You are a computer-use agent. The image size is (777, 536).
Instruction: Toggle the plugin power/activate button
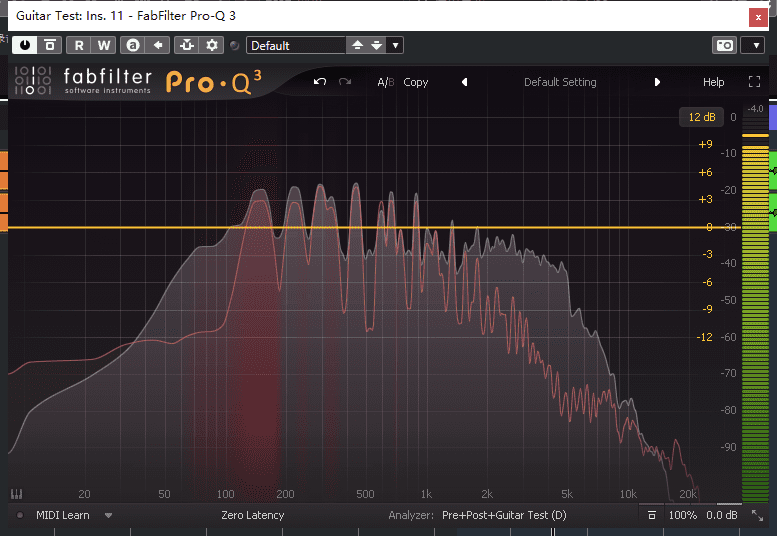(25, 46)
